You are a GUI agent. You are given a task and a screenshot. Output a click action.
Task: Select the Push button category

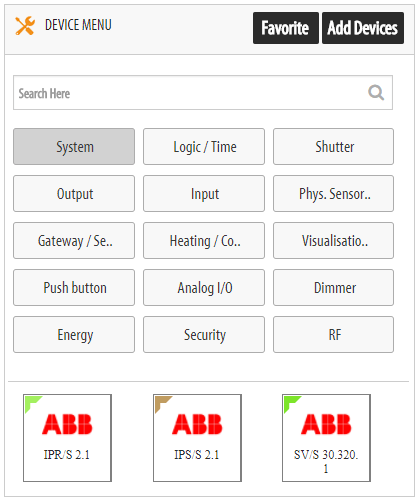pyautogui.click(x=74, y=288)
